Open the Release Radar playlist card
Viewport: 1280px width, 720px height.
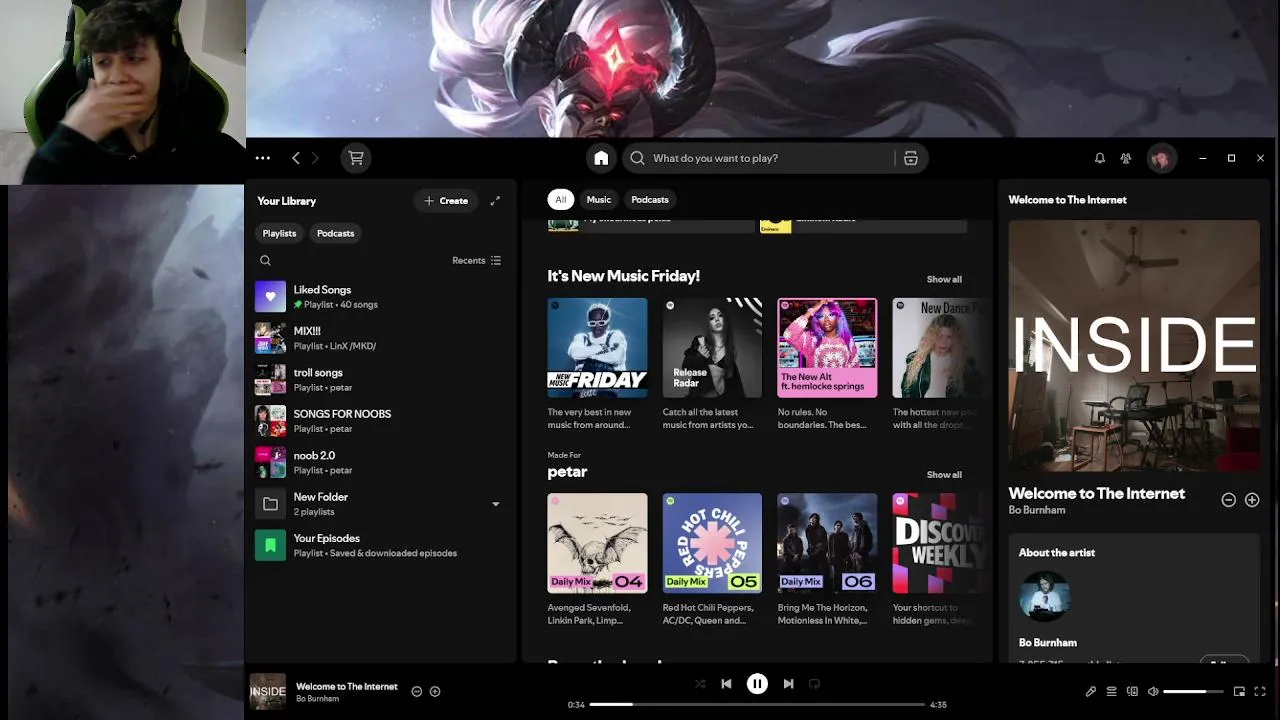(712, 365)
